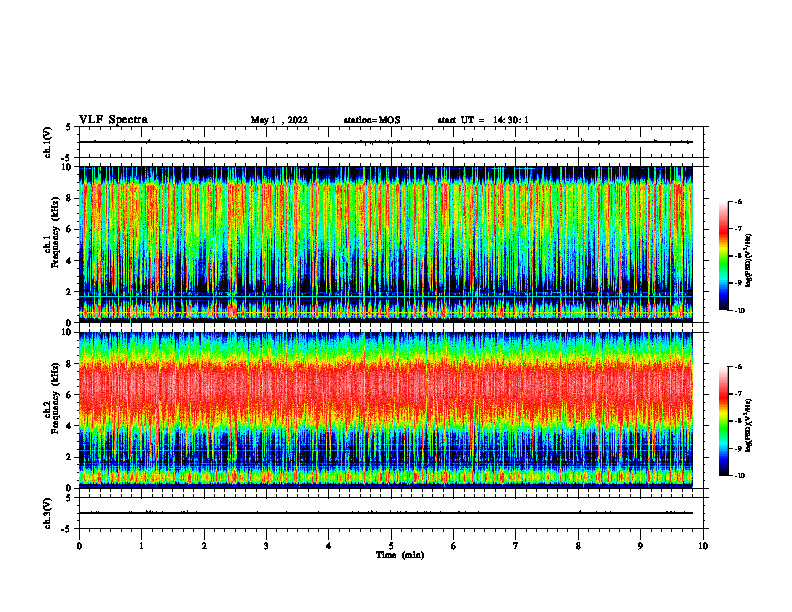Click the "ch.3(V)" waveform axis label
The image size is (792, 612).
47,513
